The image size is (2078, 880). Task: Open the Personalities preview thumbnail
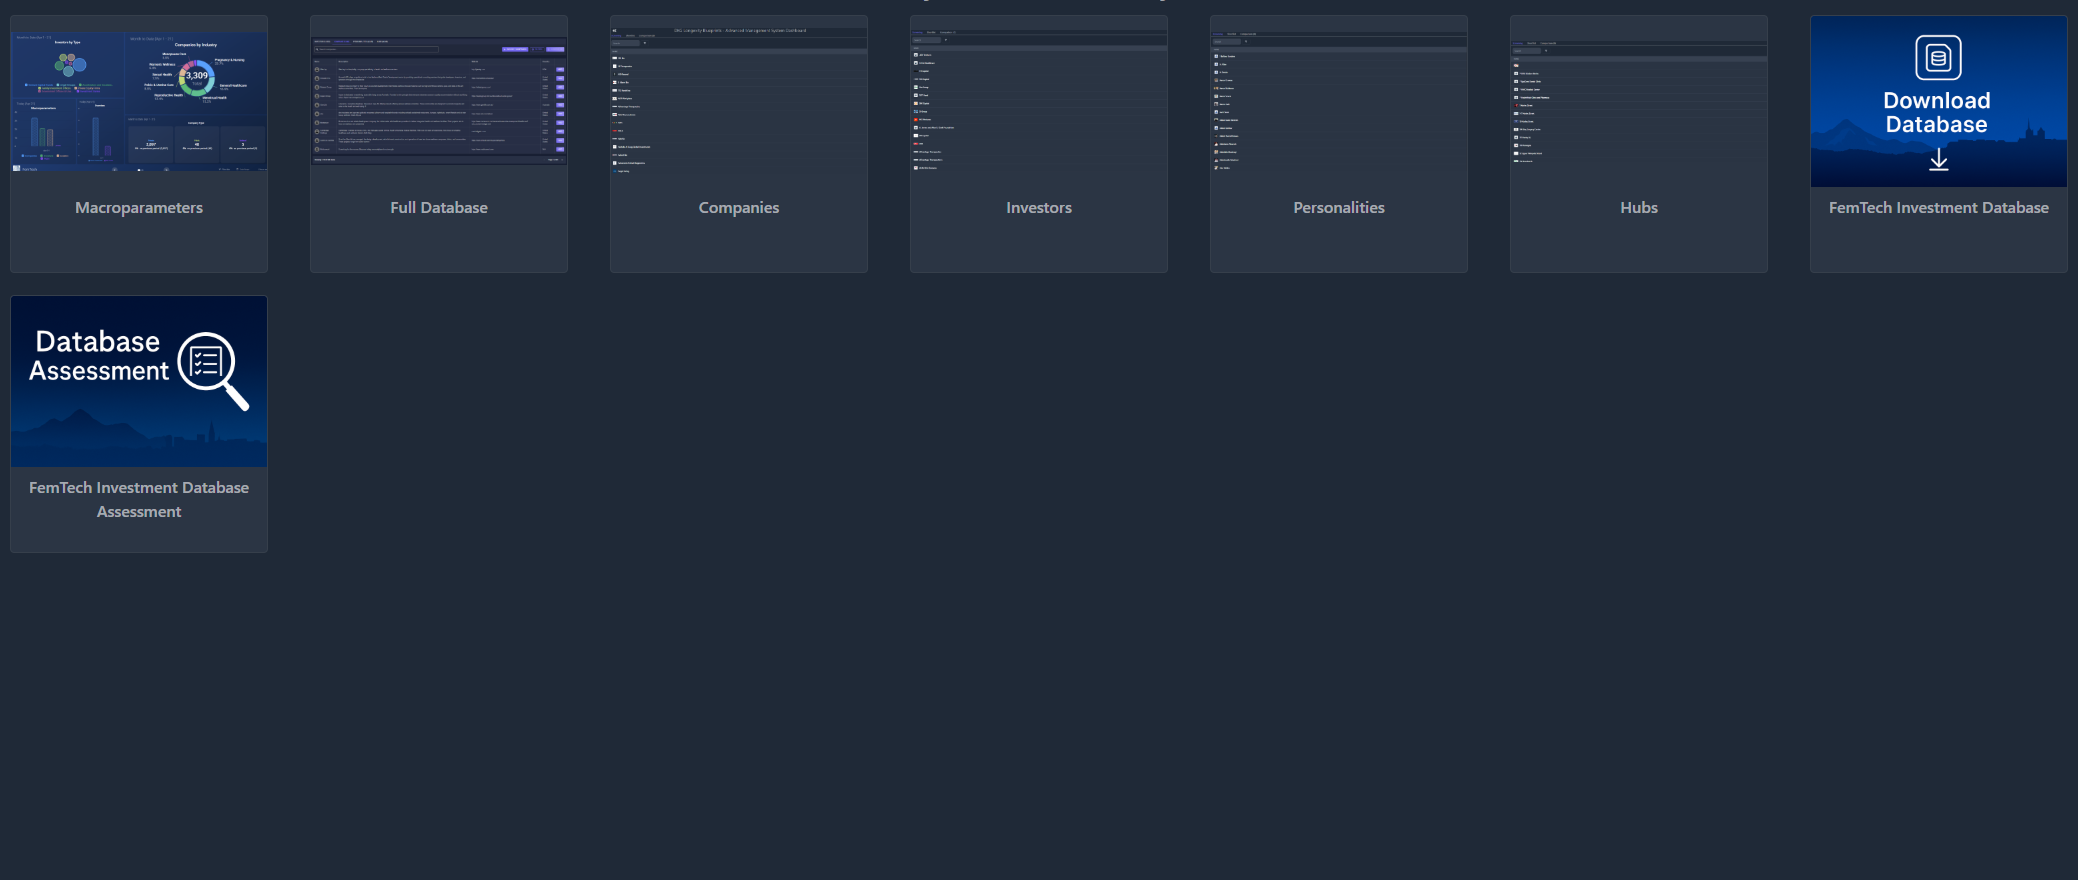tap(1339, 101)
